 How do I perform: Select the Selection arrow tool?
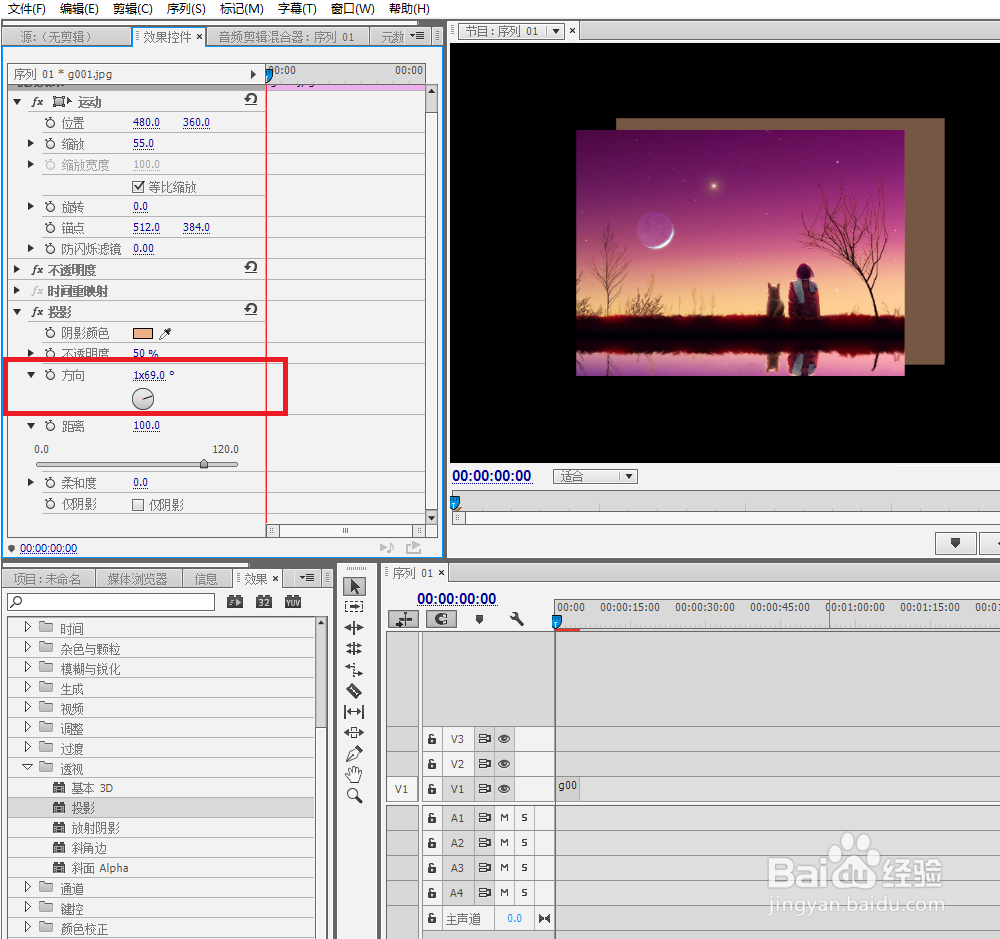pyautogui.click(x=355, y=586)
